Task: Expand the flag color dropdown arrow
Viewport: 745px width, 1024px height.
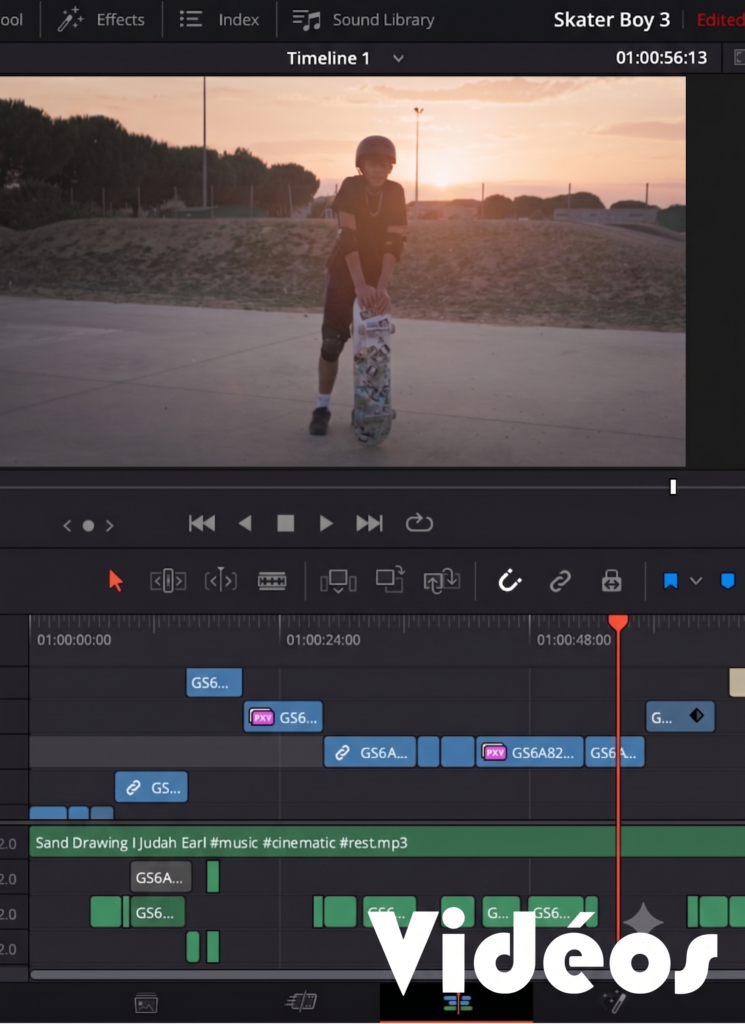Action: [696, 581]
